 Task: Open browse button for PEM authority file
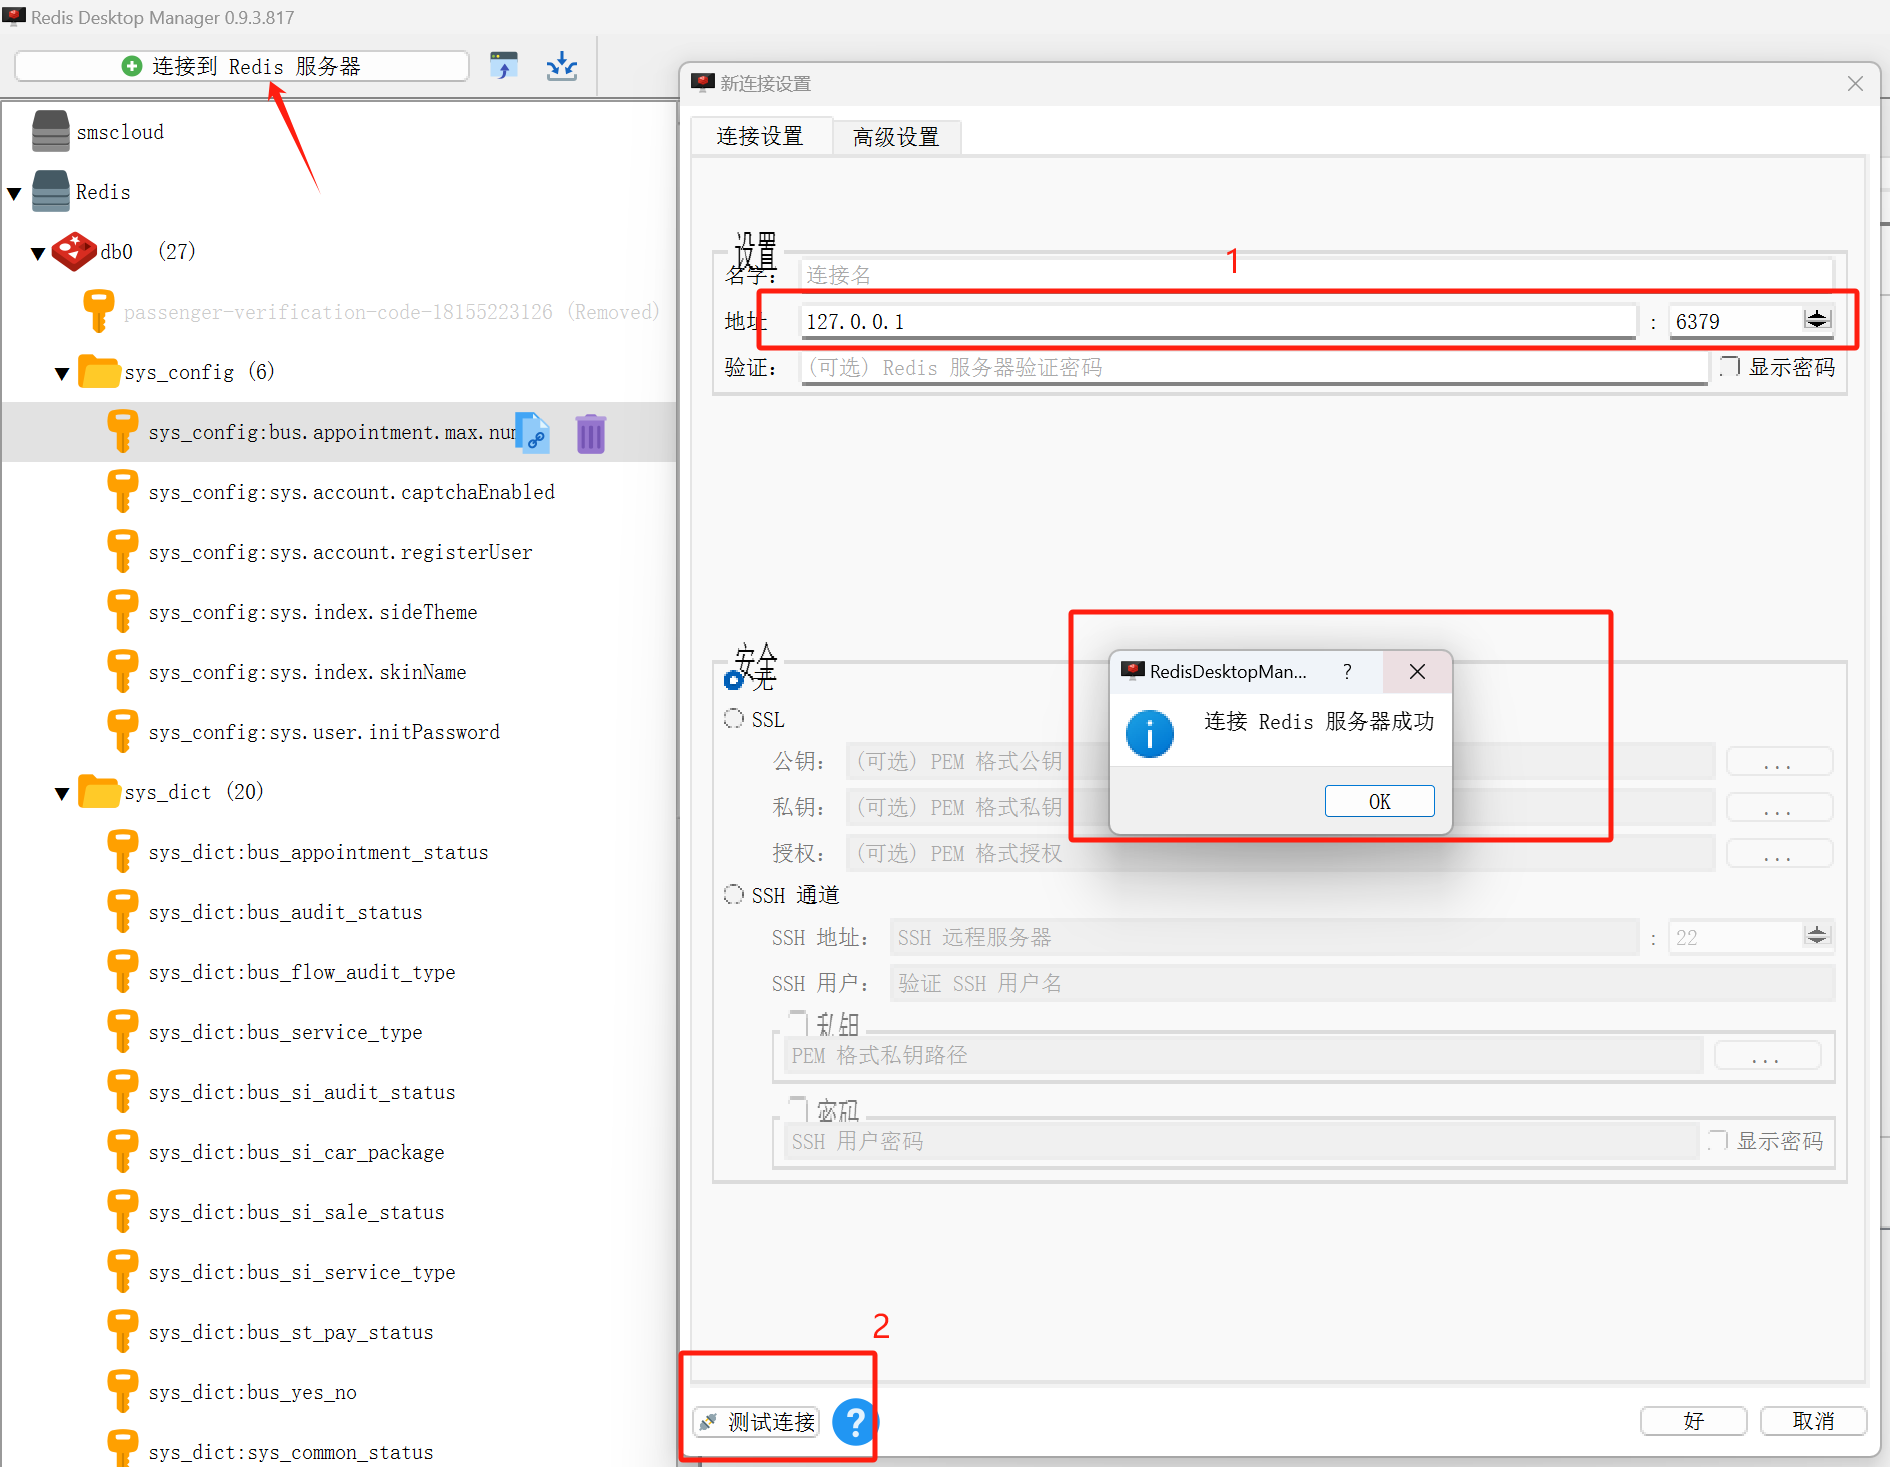[x=1779, y=854]
